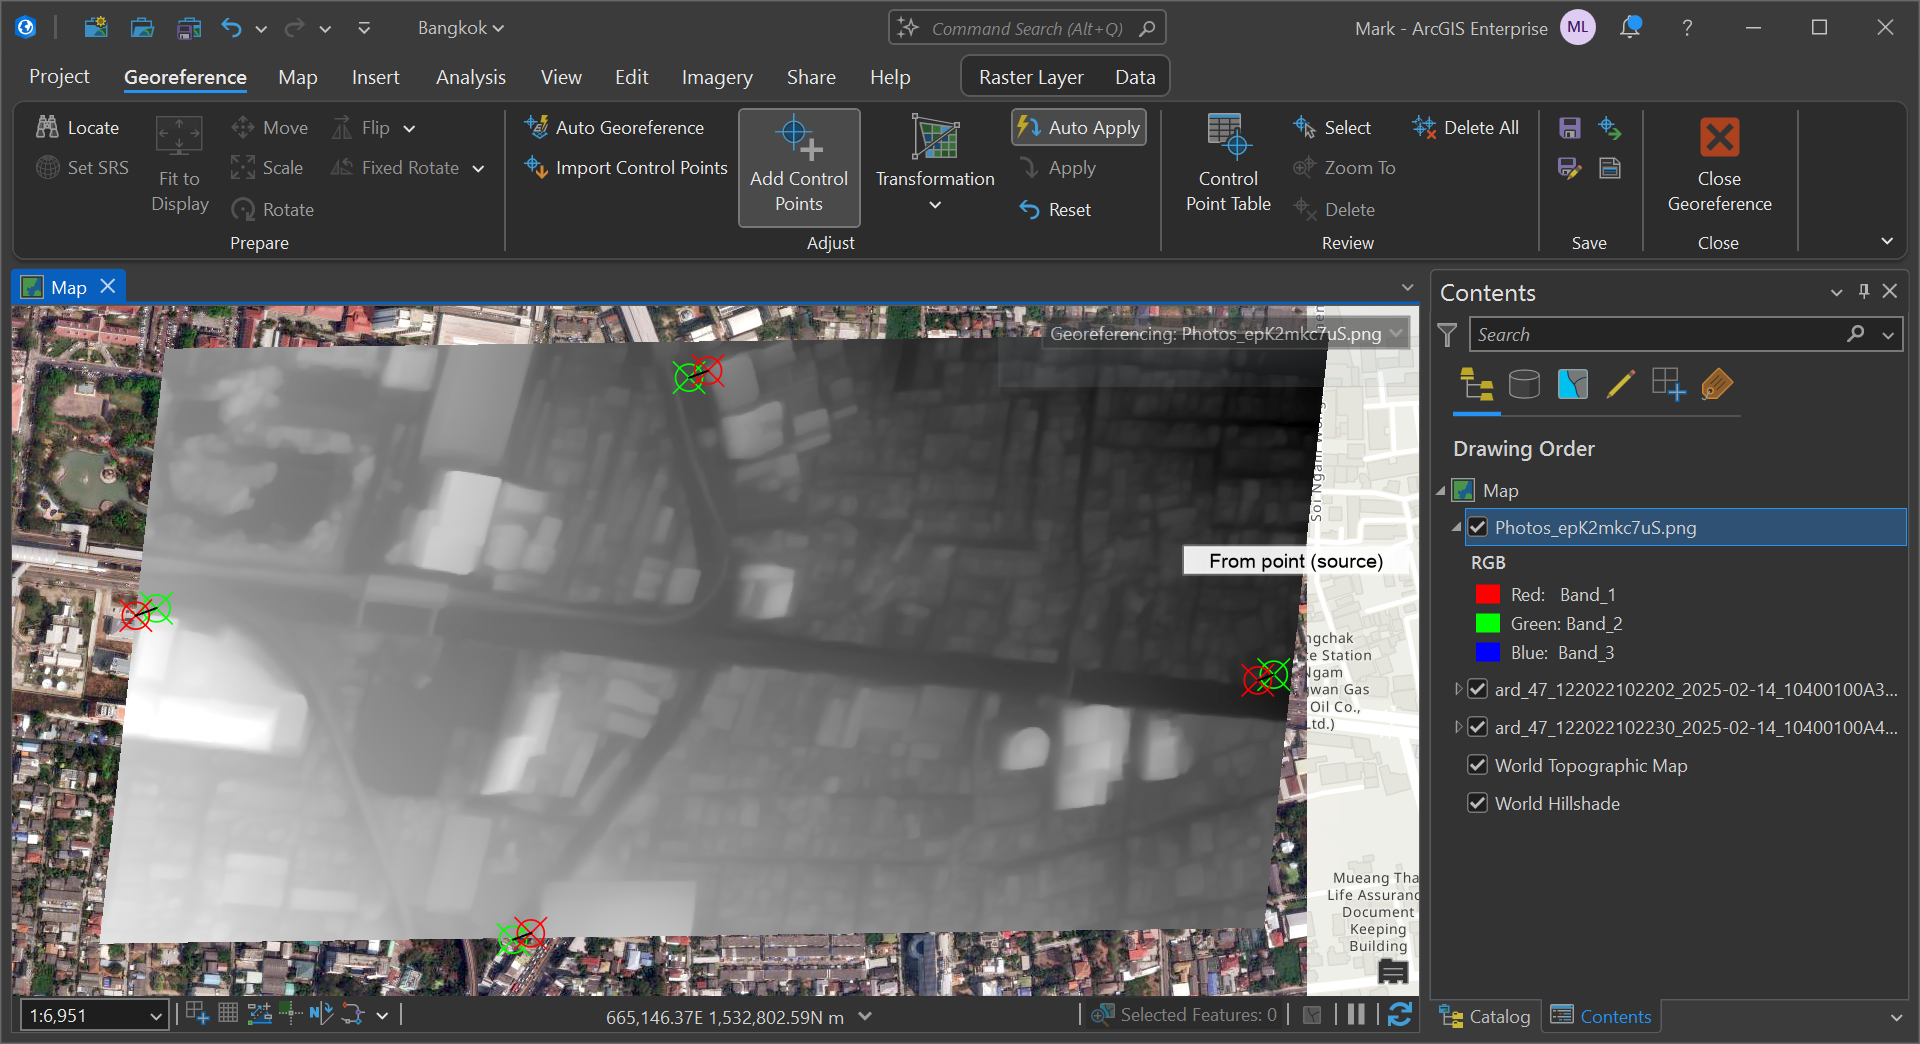Uncheck World Hillshade layer
1920x1044 pixels.
pyautogui.click(x=1478, y=803)
